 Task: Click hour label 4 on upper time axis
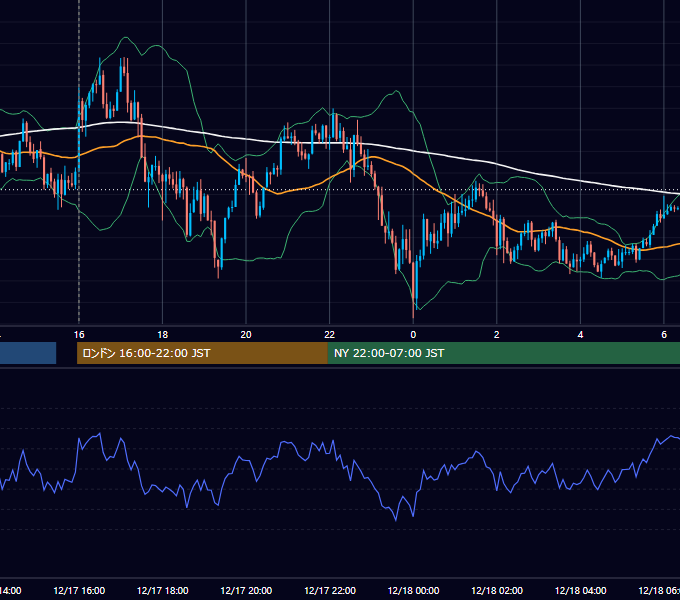tap(580, 335)
